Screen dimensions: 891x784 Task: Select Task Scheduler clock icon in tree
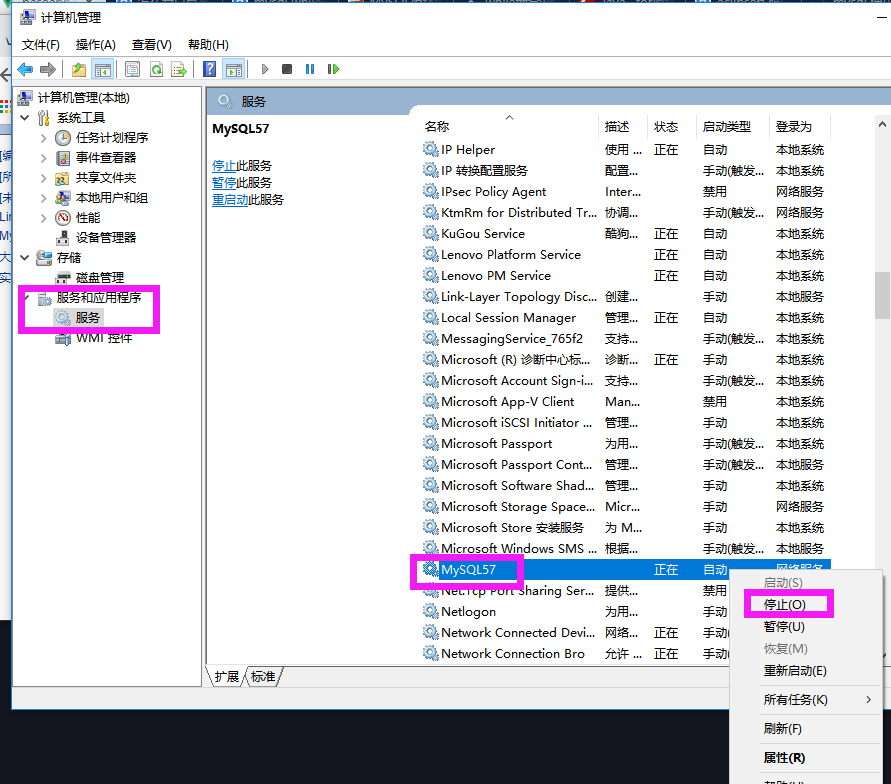[x=63, y=137]
